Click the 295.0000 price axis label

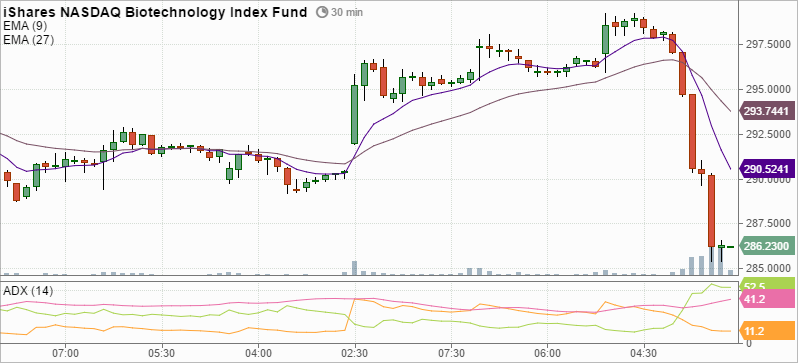(768, 90)
